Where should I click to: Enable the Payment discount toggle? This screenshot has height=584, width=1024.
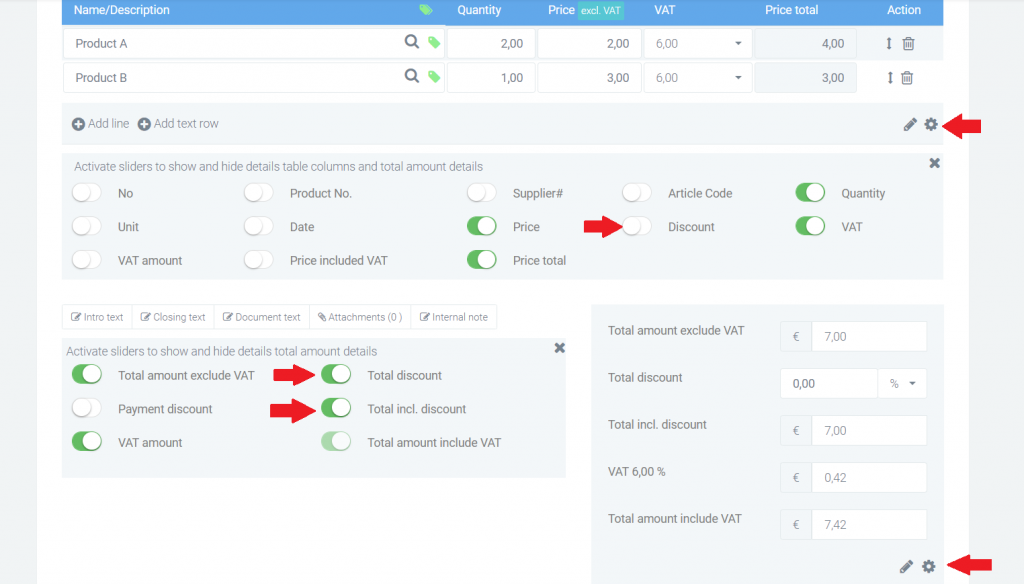click(x=86, y=408)
